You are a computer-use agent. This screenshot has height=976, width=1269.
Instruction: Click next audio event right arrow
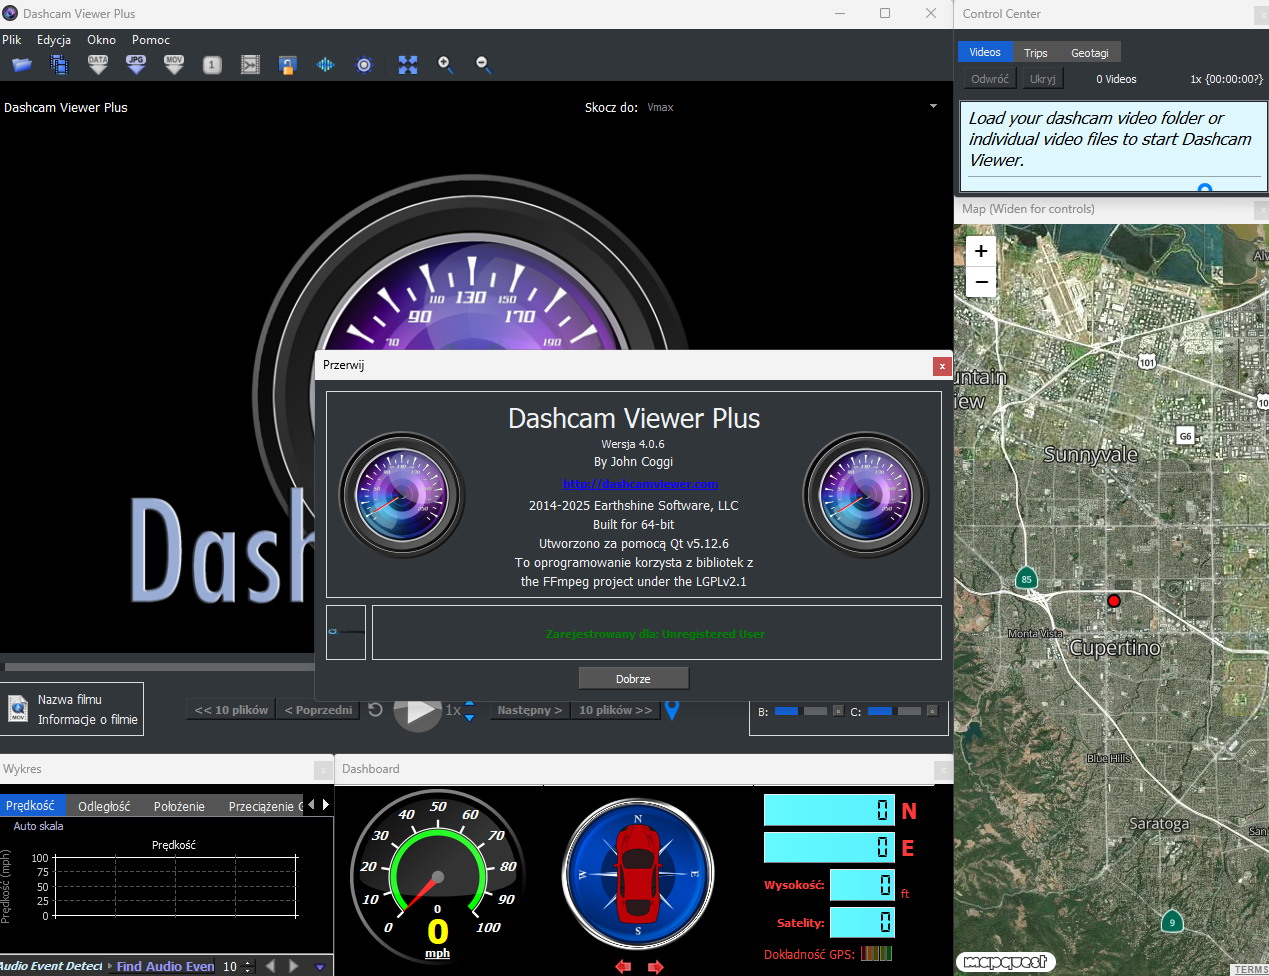click(x=294, y=966)
